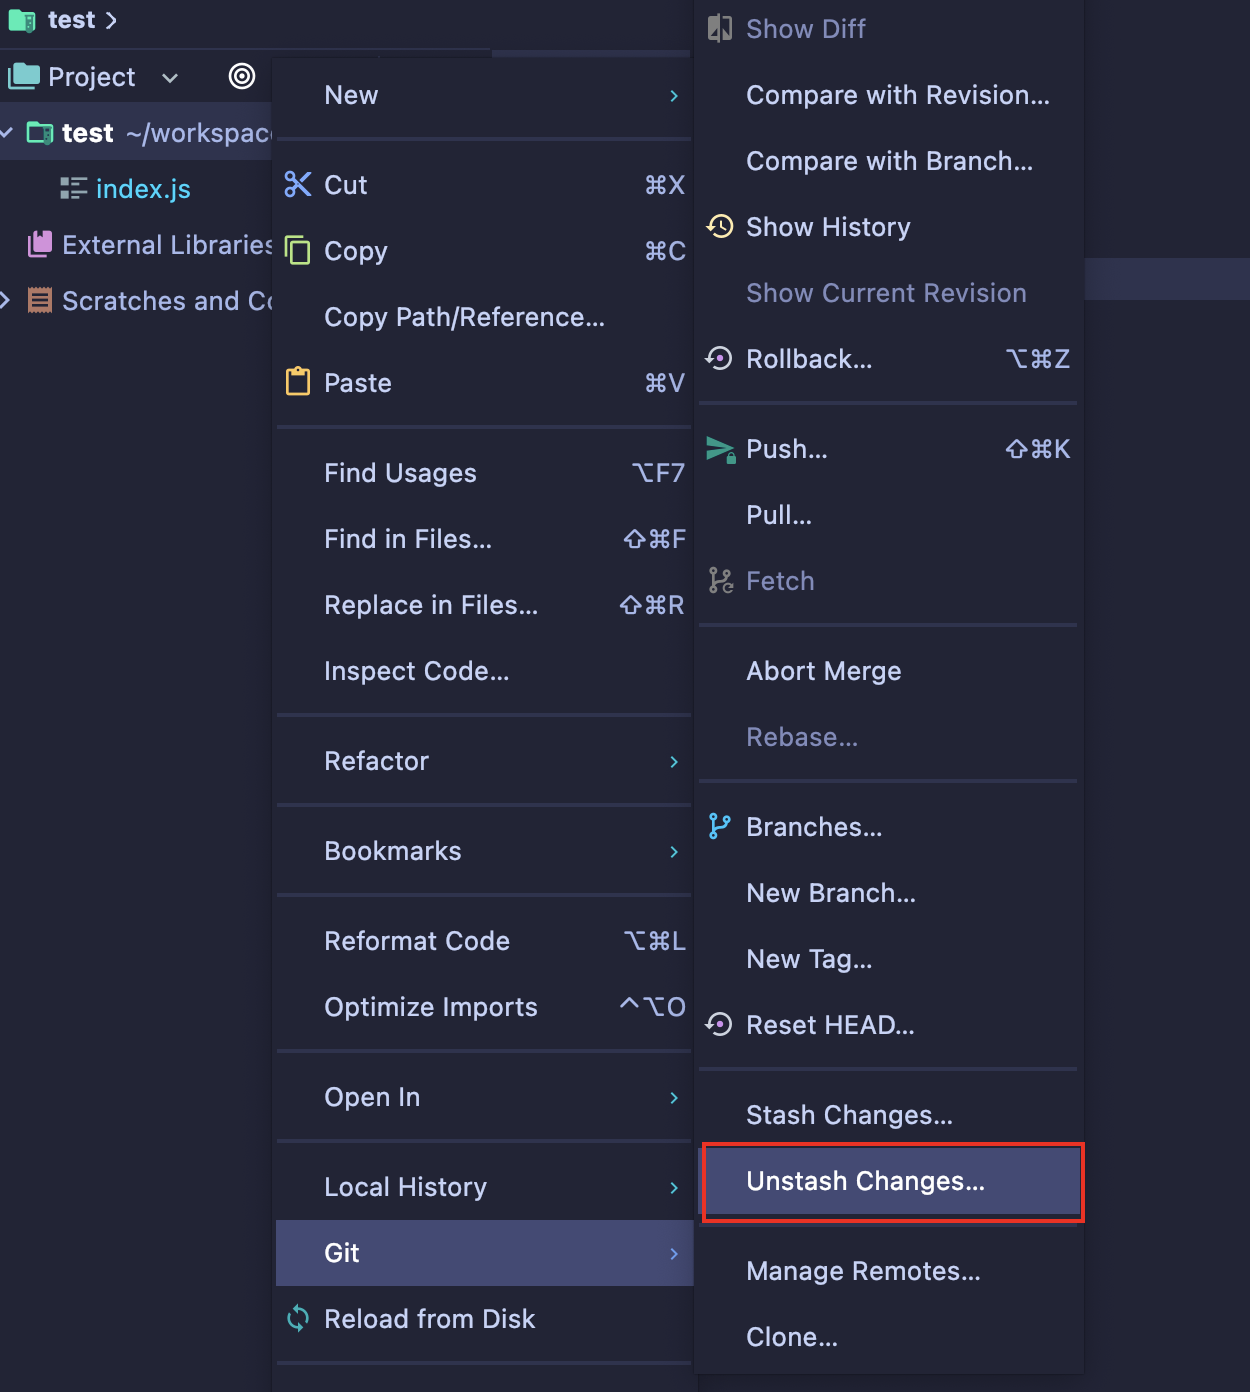Image resolution: width=1250 pixels, height=1392 pixels.
Task: Click the Reset HEAD icon
Action: (719, 1024)
